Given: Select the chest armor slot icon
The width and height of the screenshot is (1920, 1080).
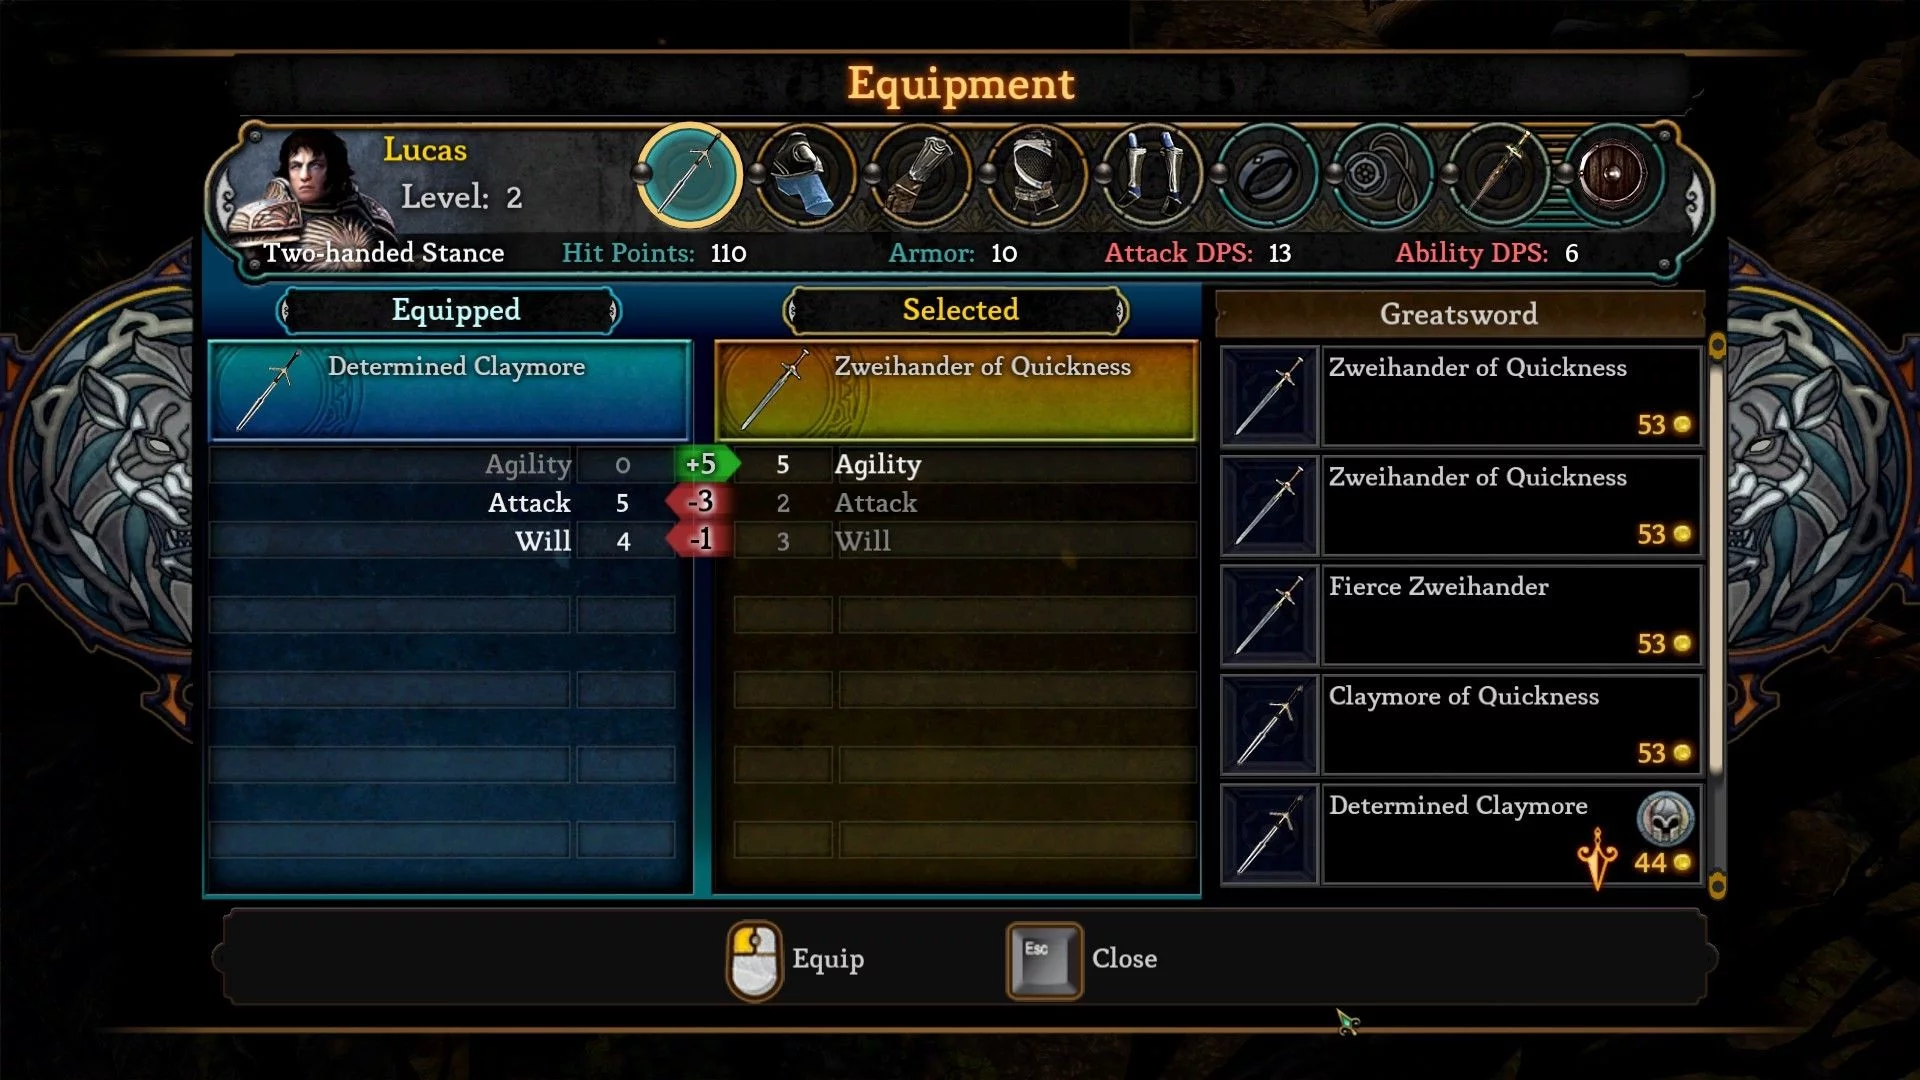Looking at the screenshot, I should [1036, 175].
